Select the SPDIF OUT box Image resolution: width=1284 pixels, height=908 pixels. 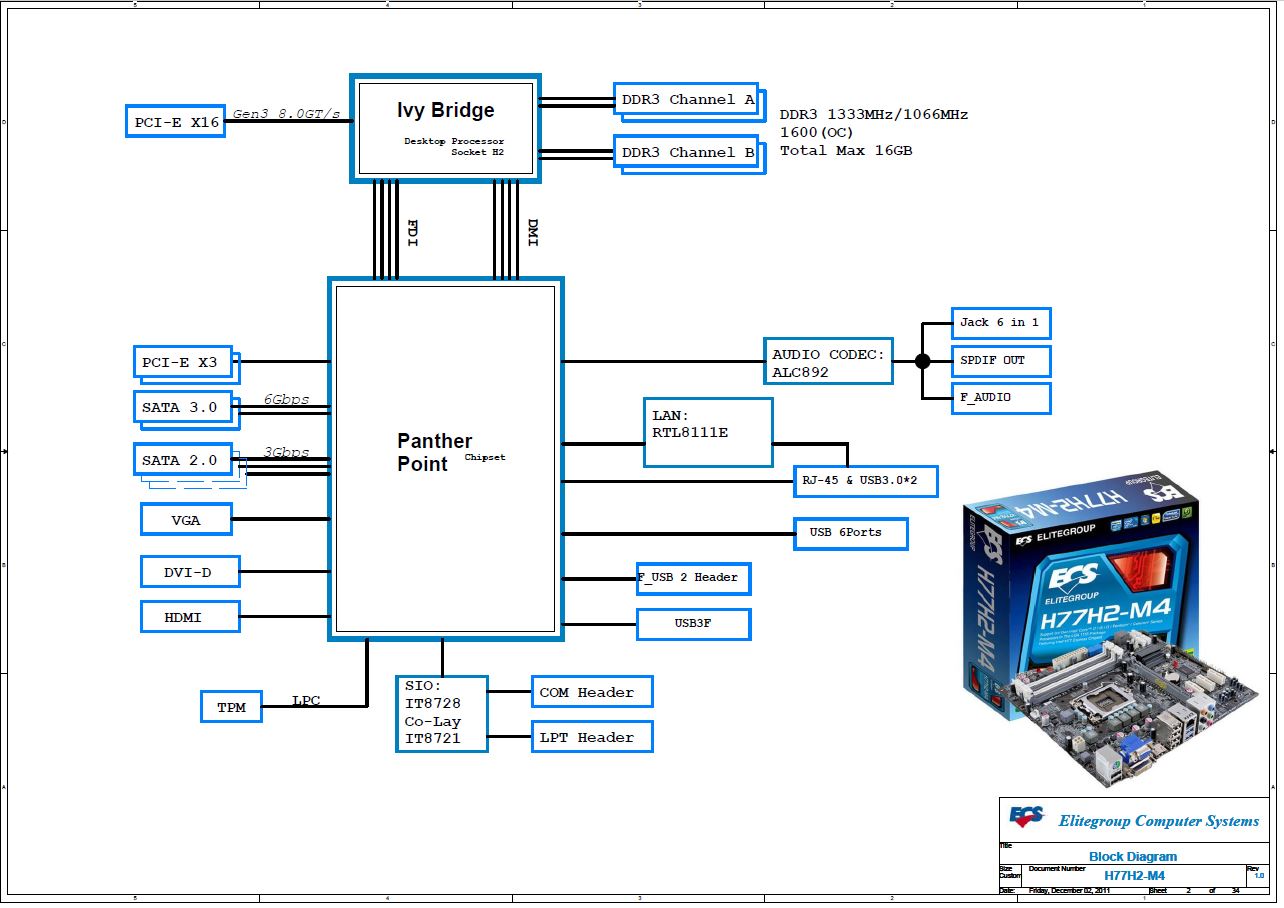1000,360
